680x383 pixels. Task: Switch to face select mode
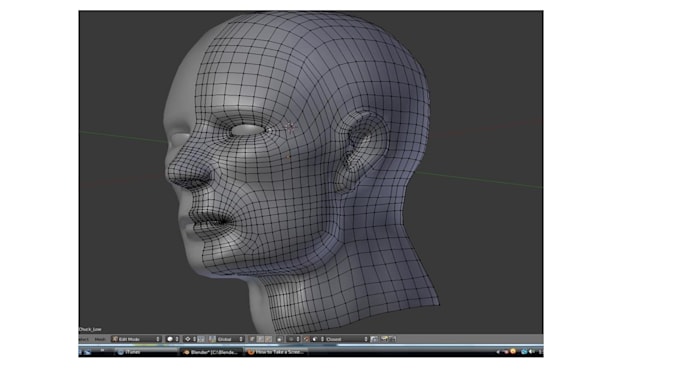coord(268,339)
